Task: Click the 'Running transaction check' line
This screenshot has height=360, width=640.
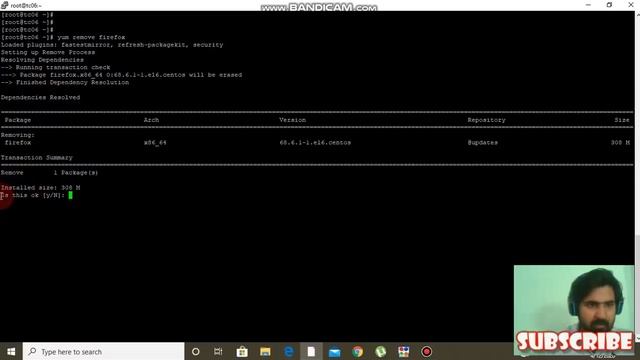Action: [x=56, y=67]
